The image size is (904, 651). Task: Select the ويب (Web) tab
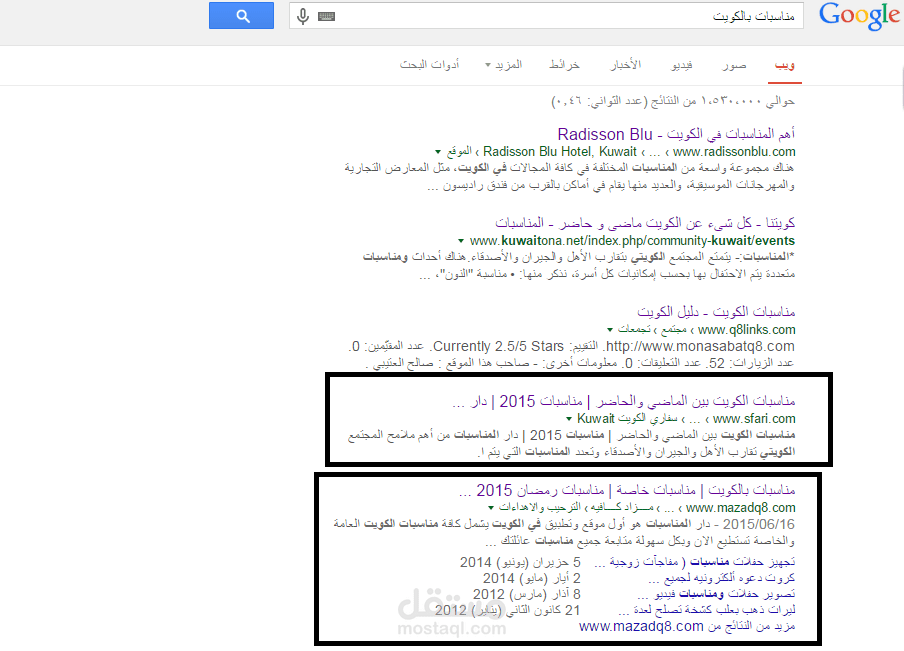(785, 65)
